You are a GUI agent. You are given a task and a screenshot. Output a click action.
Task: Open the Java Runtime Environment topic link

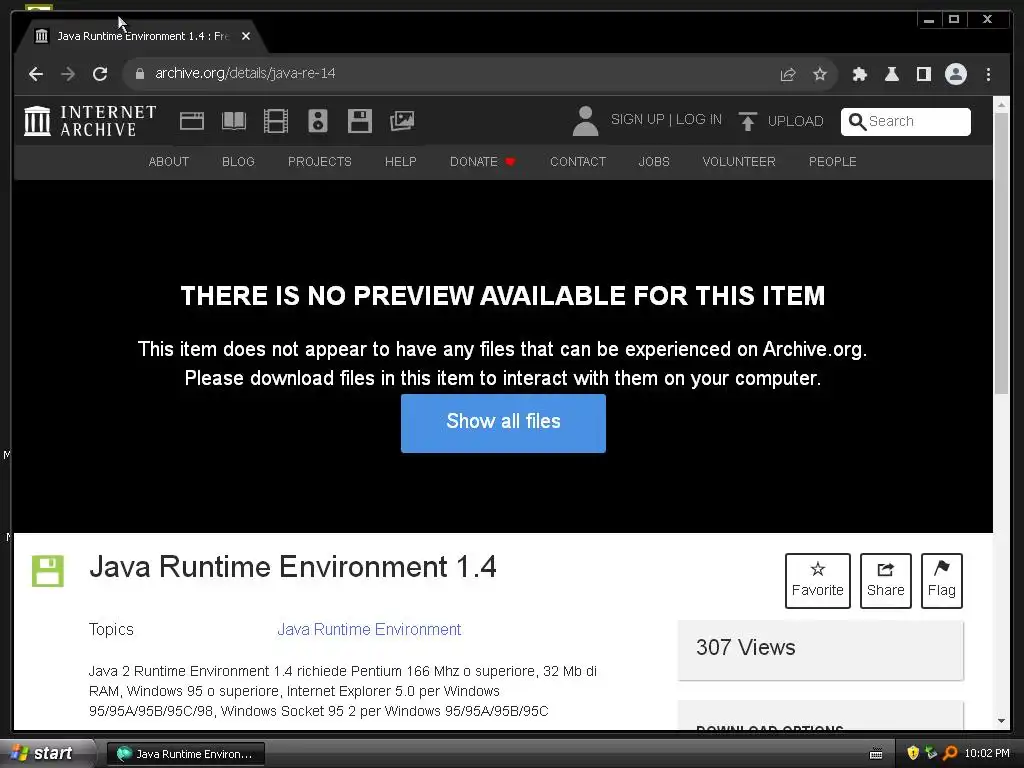[x=369, y=630]
